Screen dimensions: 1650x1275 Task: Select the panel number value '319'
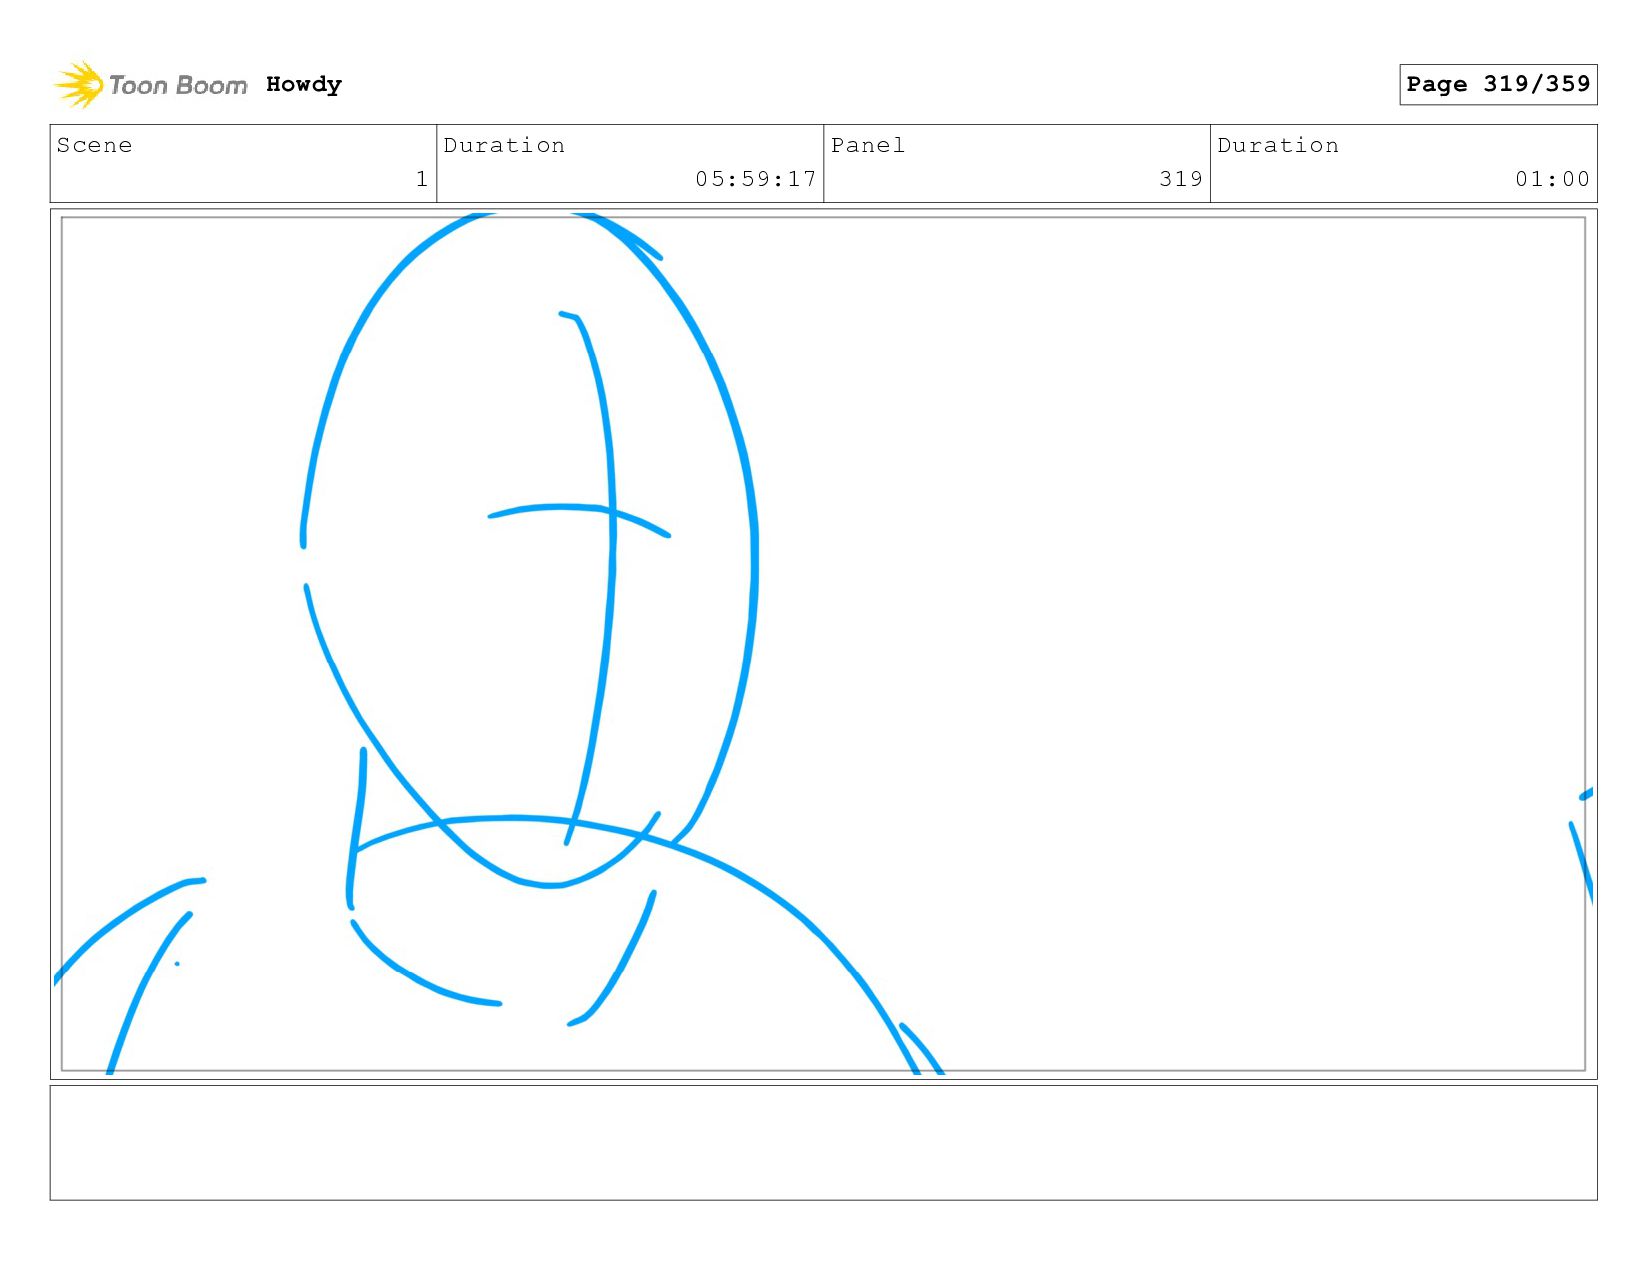[1181, 179]
